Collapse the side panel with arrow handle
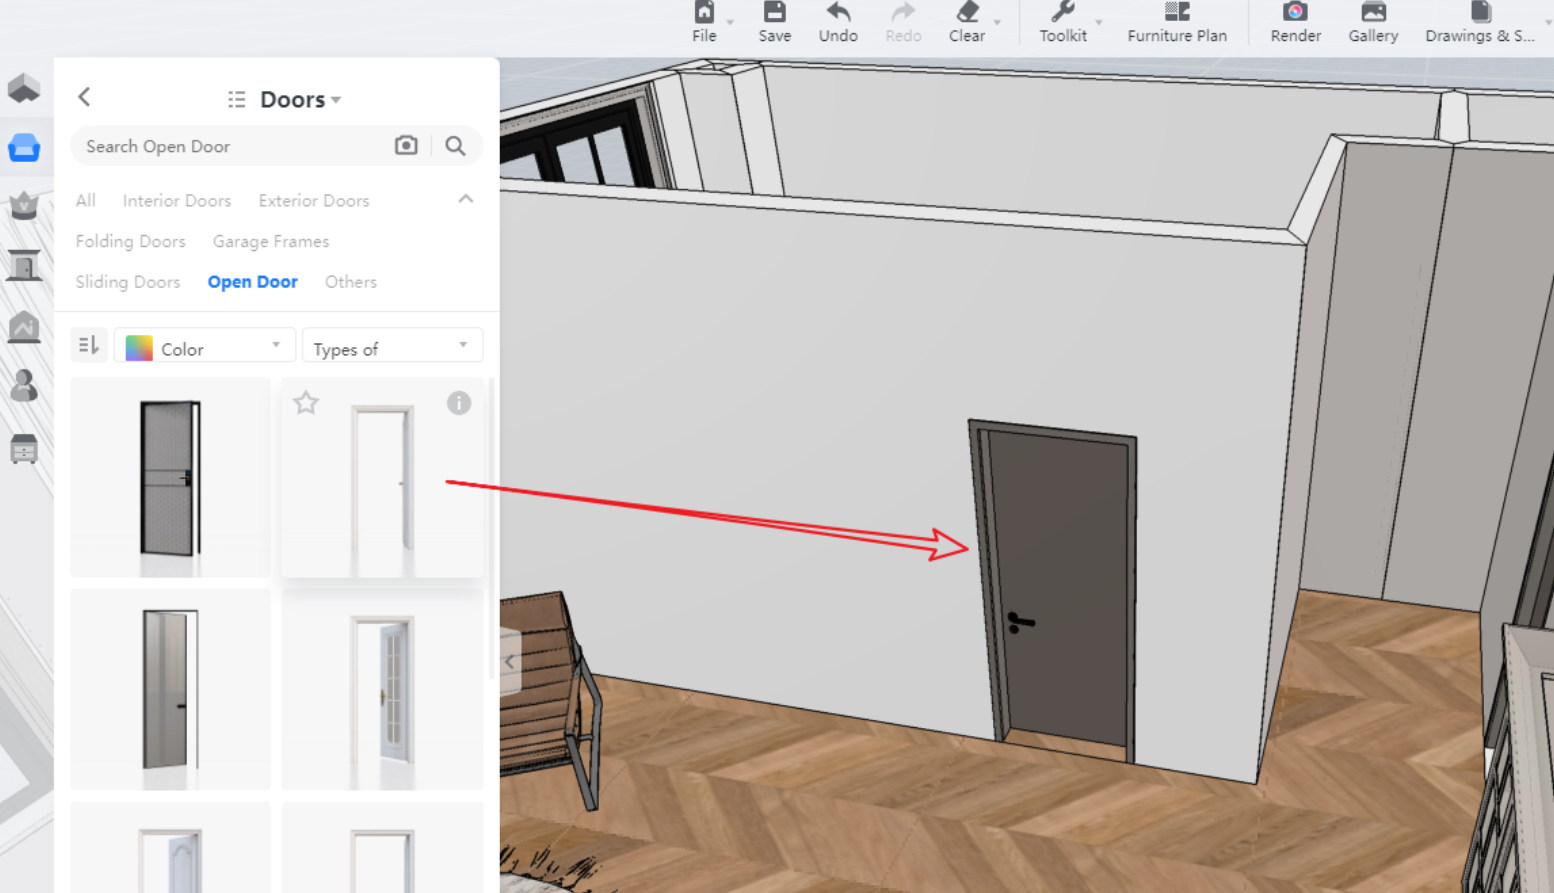 pyautogui.click(x=510, y=661)
